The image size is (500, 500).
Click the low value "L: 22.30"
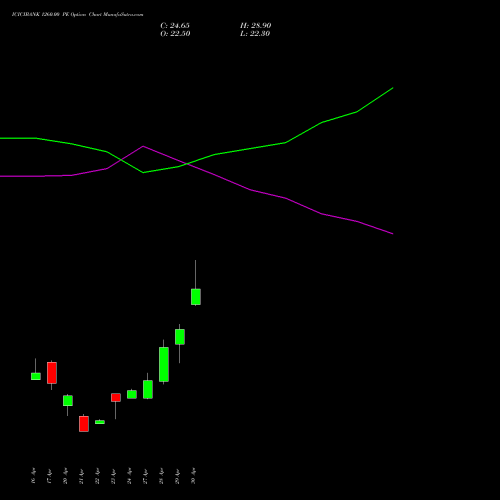click(255, 34)
